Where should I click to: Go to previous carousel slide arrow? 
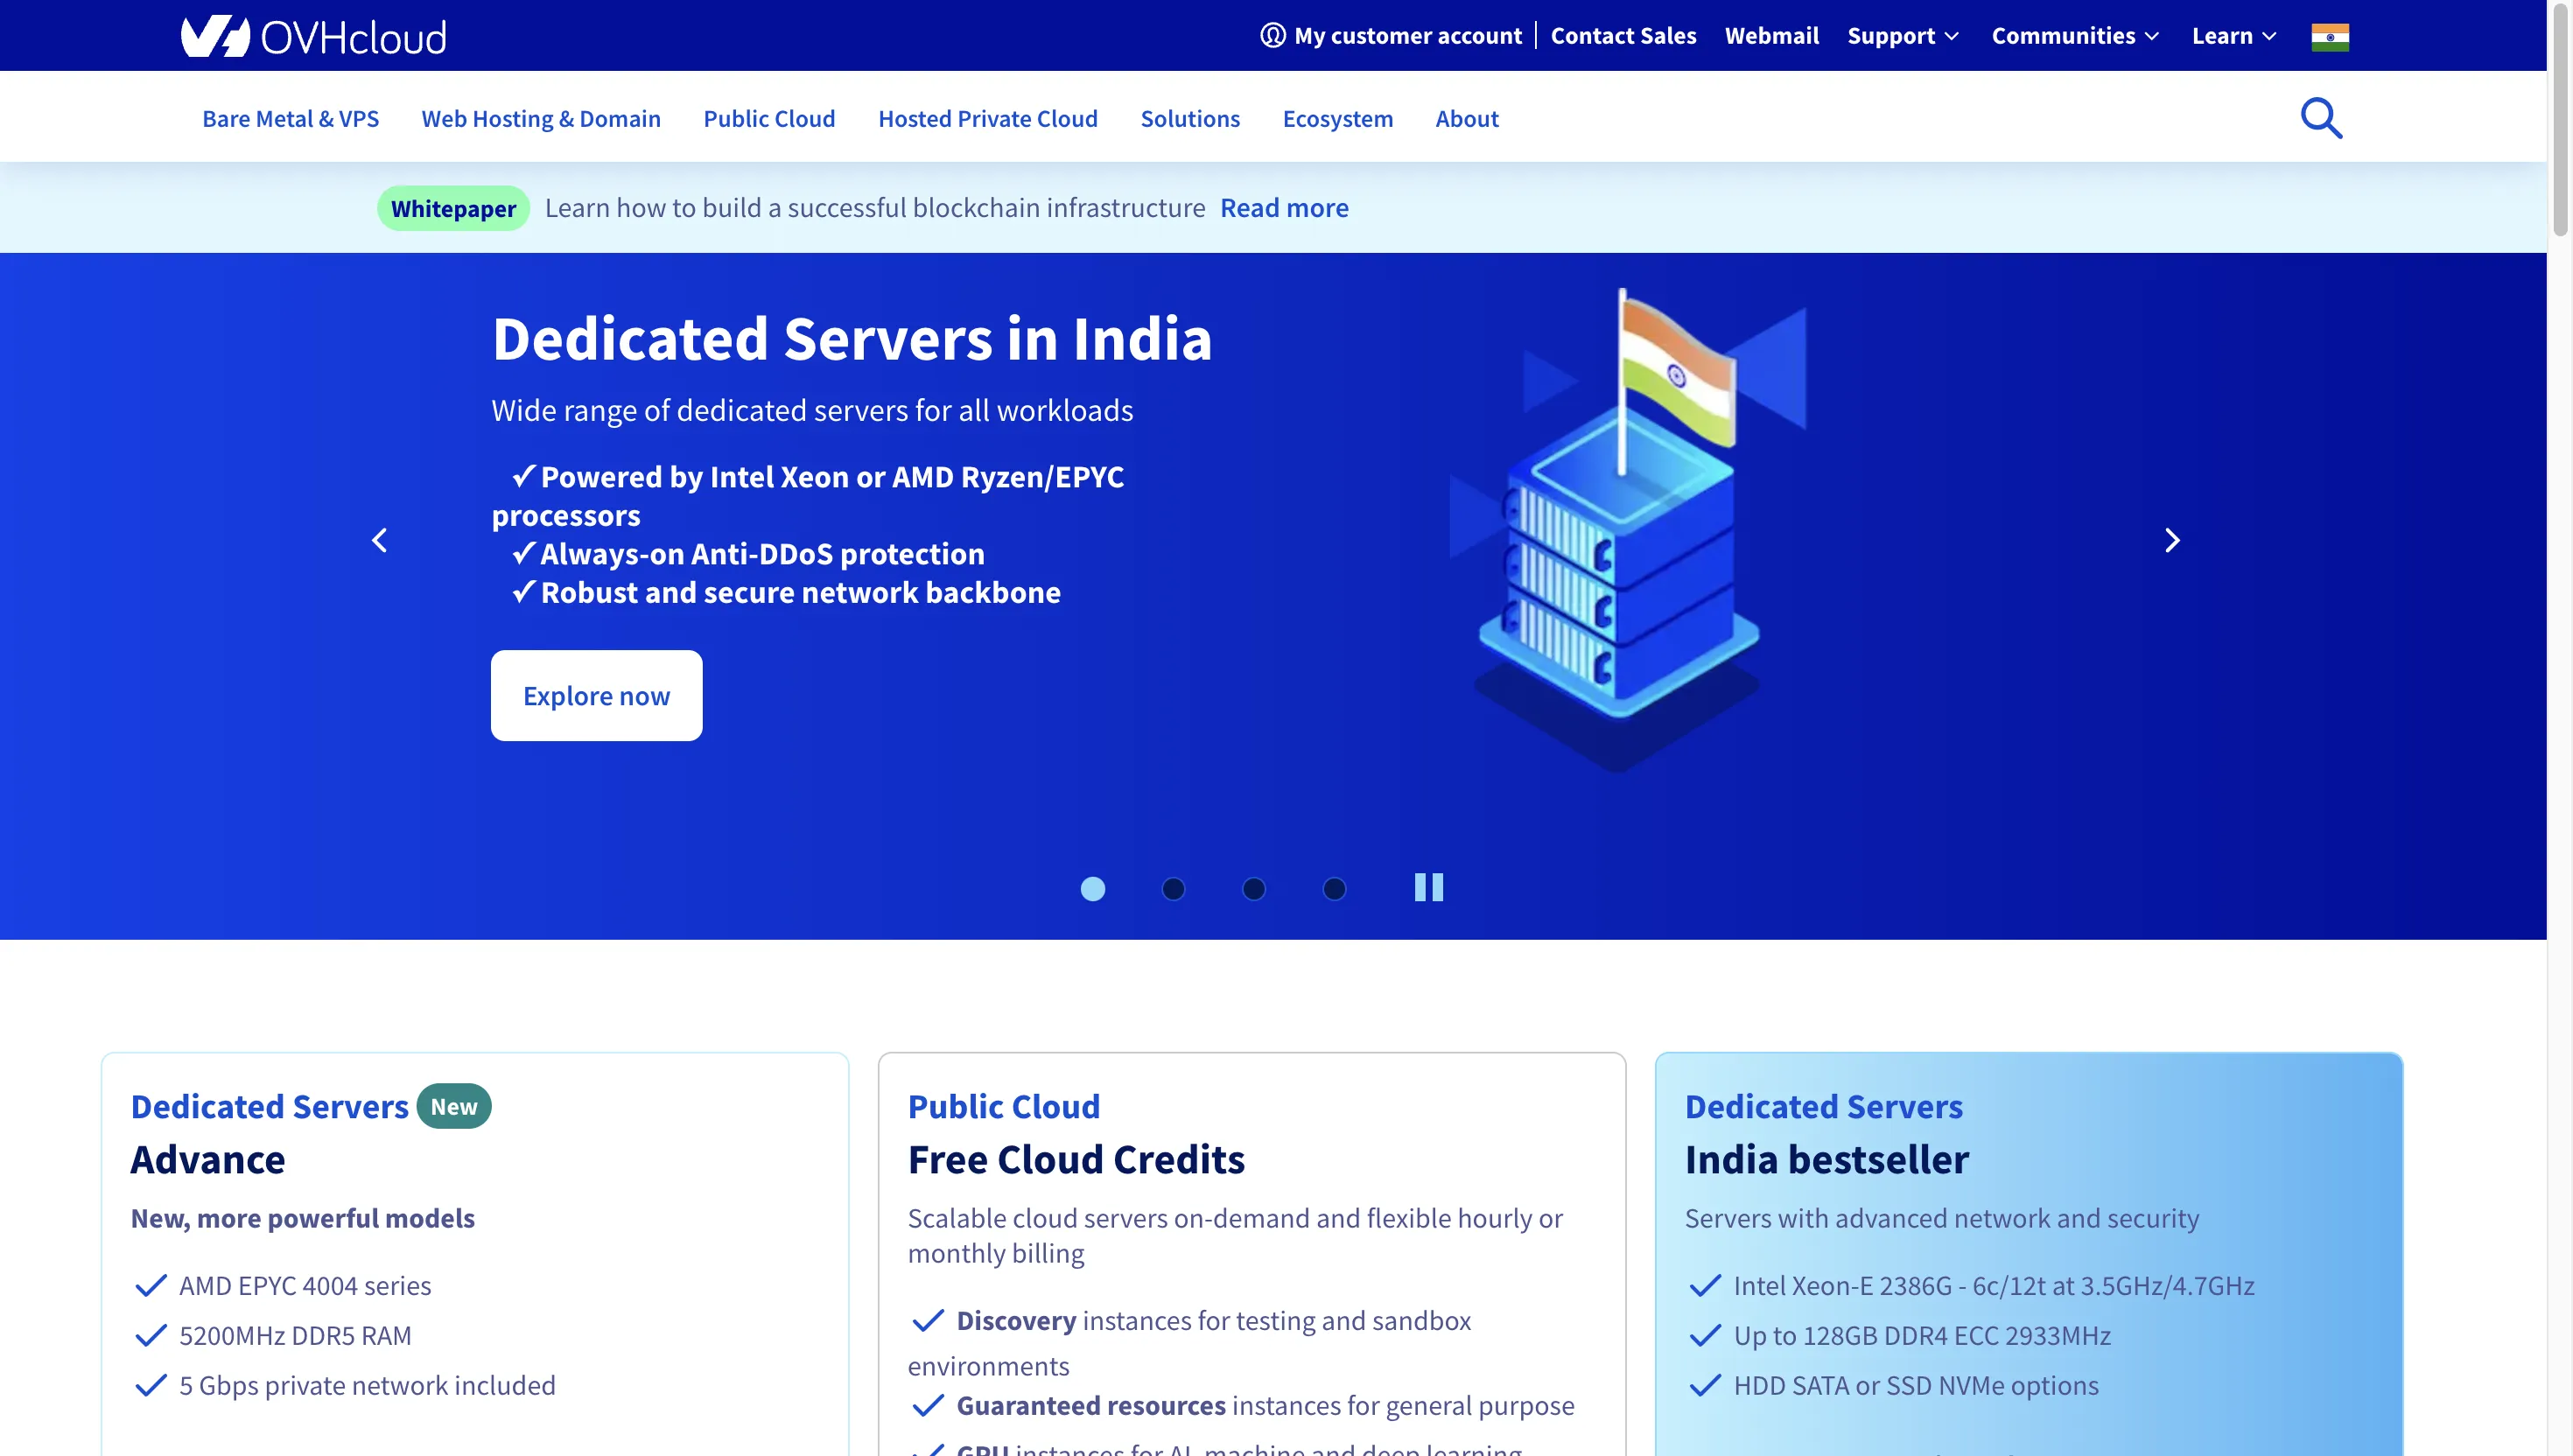(x=380, y=540)
